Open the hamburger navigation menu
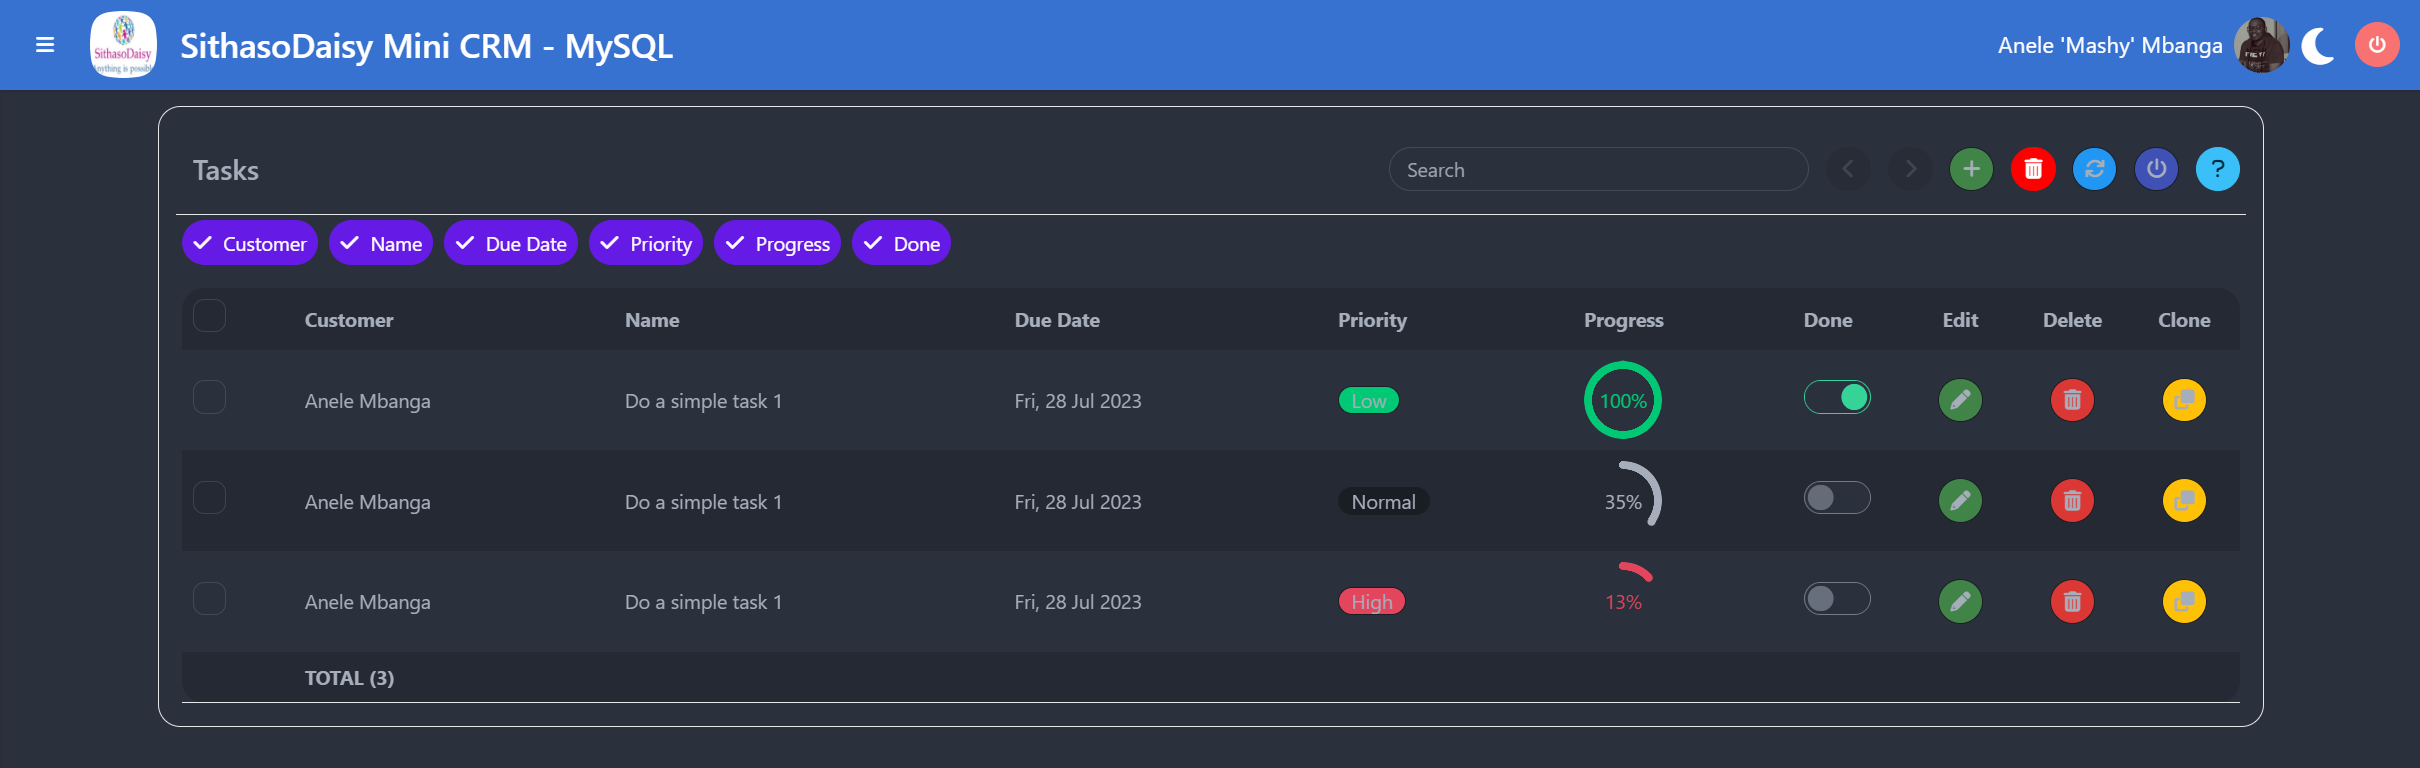The image size is (2420, 768). click(x=45, y=45)
